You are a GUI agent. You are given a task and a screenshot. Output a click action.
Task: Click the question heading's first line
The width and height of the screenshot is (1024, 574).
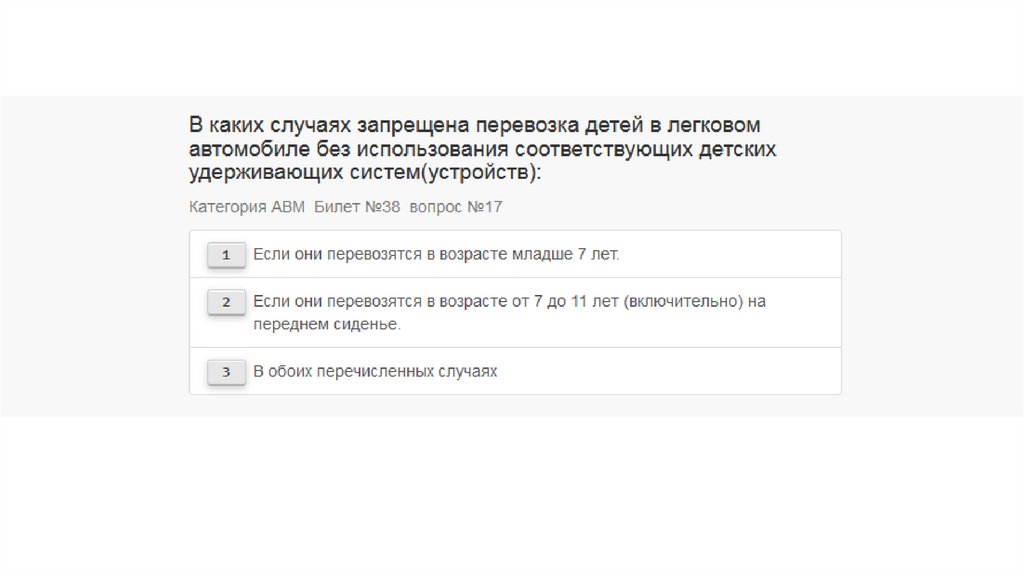475,126
